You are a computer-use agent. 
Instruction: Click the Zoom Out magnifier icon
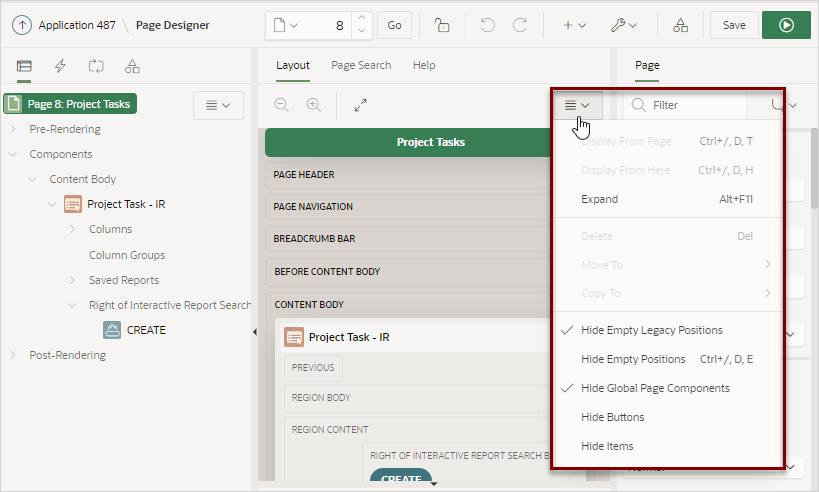[x=282, y=105]
